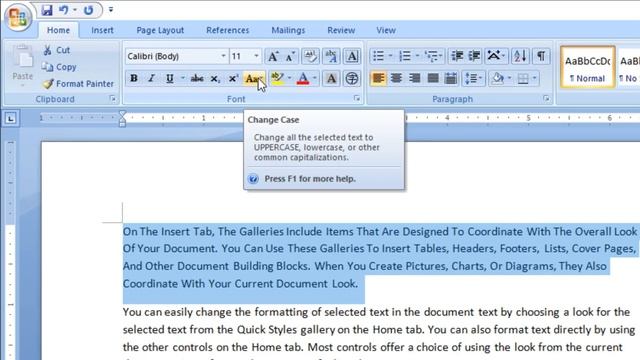Click the Press F1 help icon
Image resolution: width=640 pixels, height=360 pixels.
tap(253, 179)
